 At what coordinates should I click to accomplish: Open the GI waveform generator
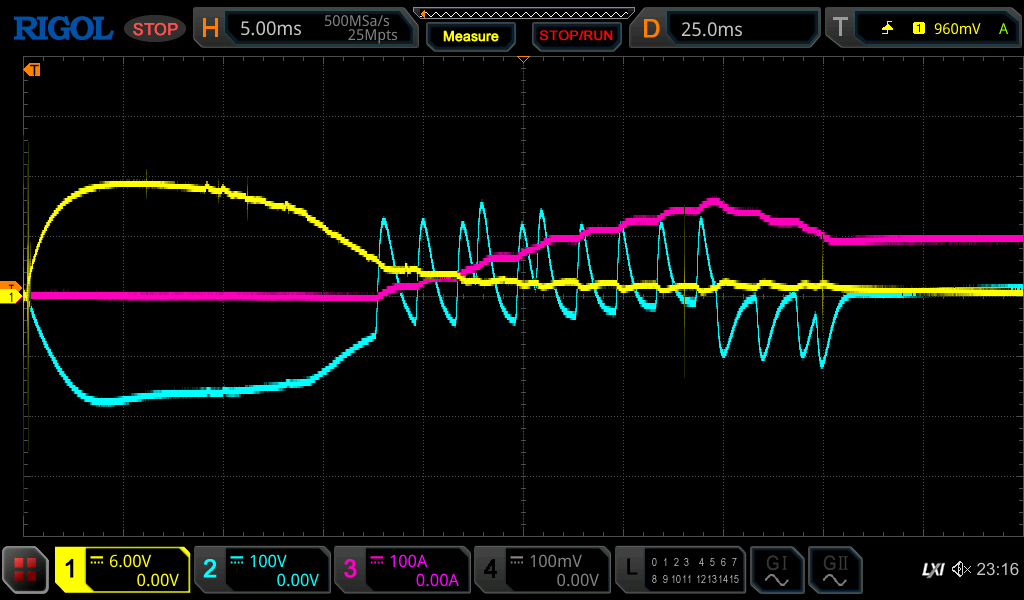tap(776, 570)
